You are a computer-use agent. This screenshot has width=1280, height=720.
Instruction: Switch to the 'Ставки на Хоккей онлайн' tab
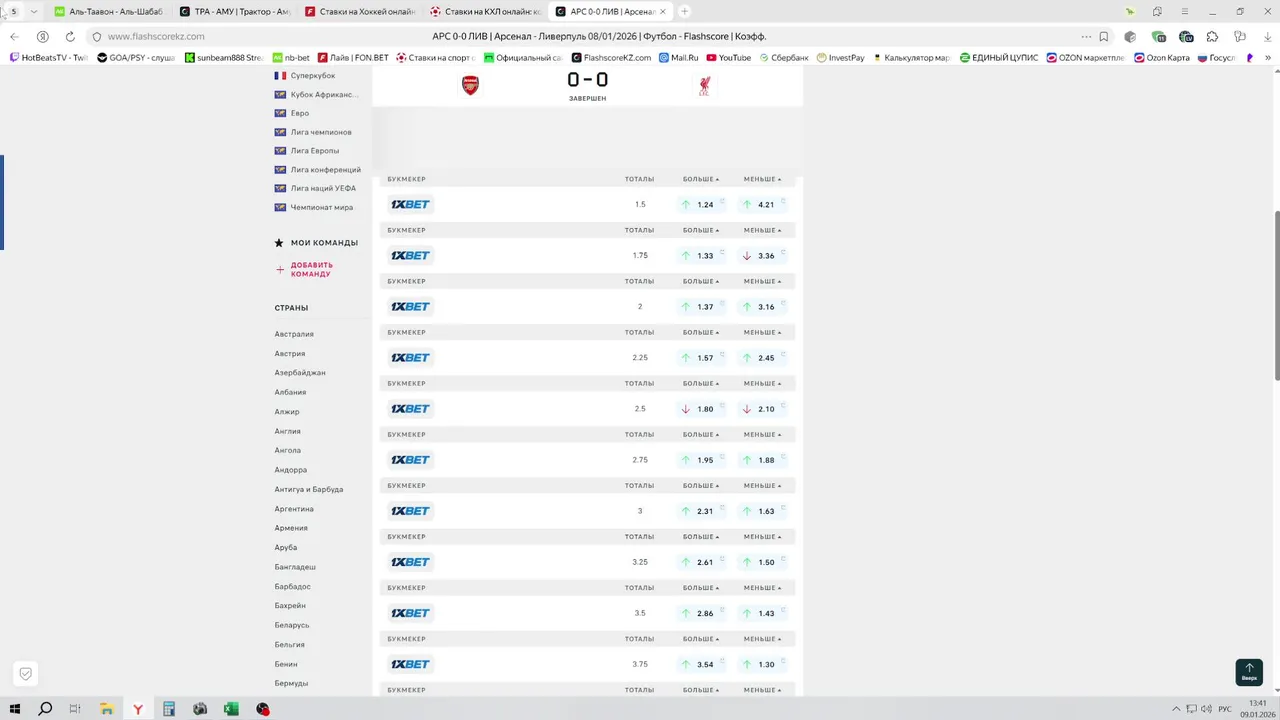tap(359, 12)
